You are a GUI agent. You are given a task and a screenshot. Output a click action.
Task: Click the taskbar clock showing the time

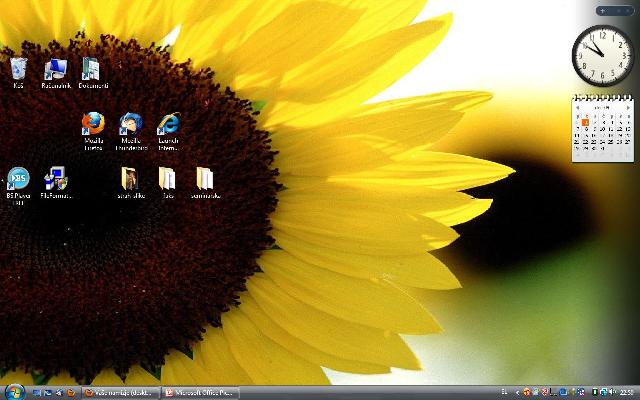tap(627, 392)
